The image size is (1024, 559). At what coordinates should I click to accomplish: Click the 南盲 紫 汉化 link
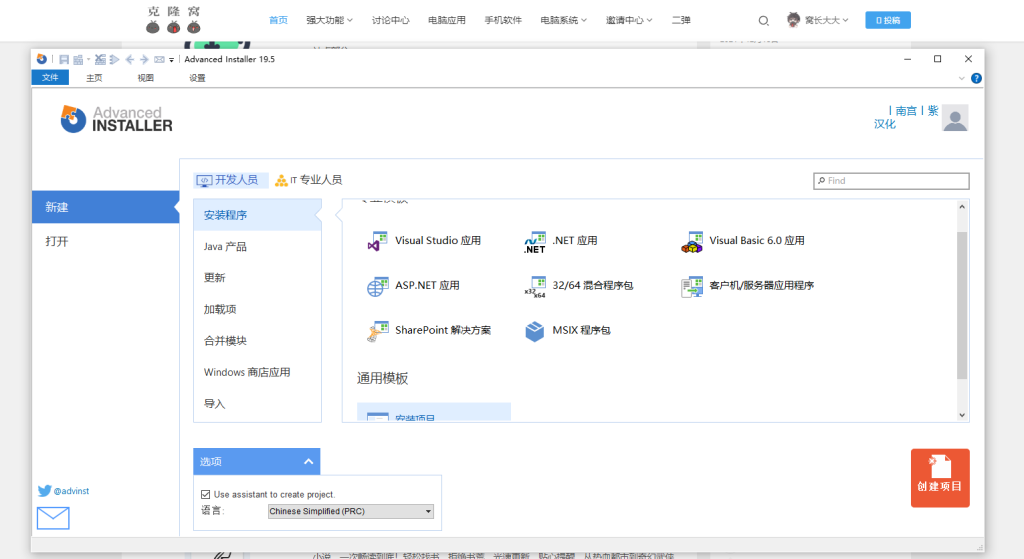click(906, 118)
